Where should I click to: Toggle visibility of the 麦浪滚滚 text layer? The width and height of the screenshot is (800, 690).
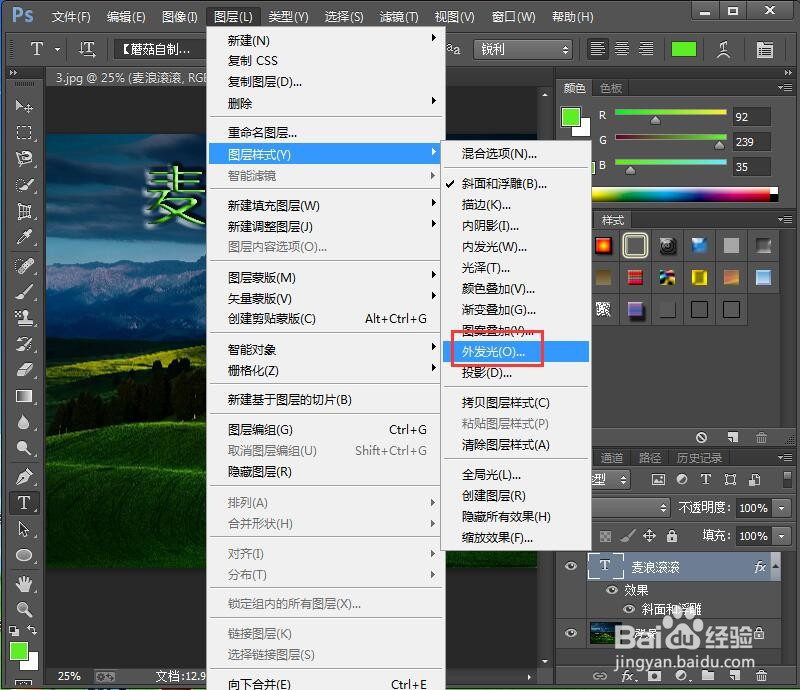tap(572, 566)
